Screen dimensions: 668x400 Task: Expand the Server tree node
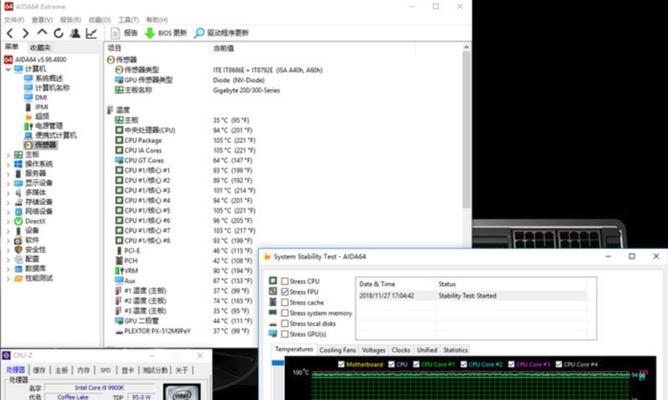click(8, 174)
